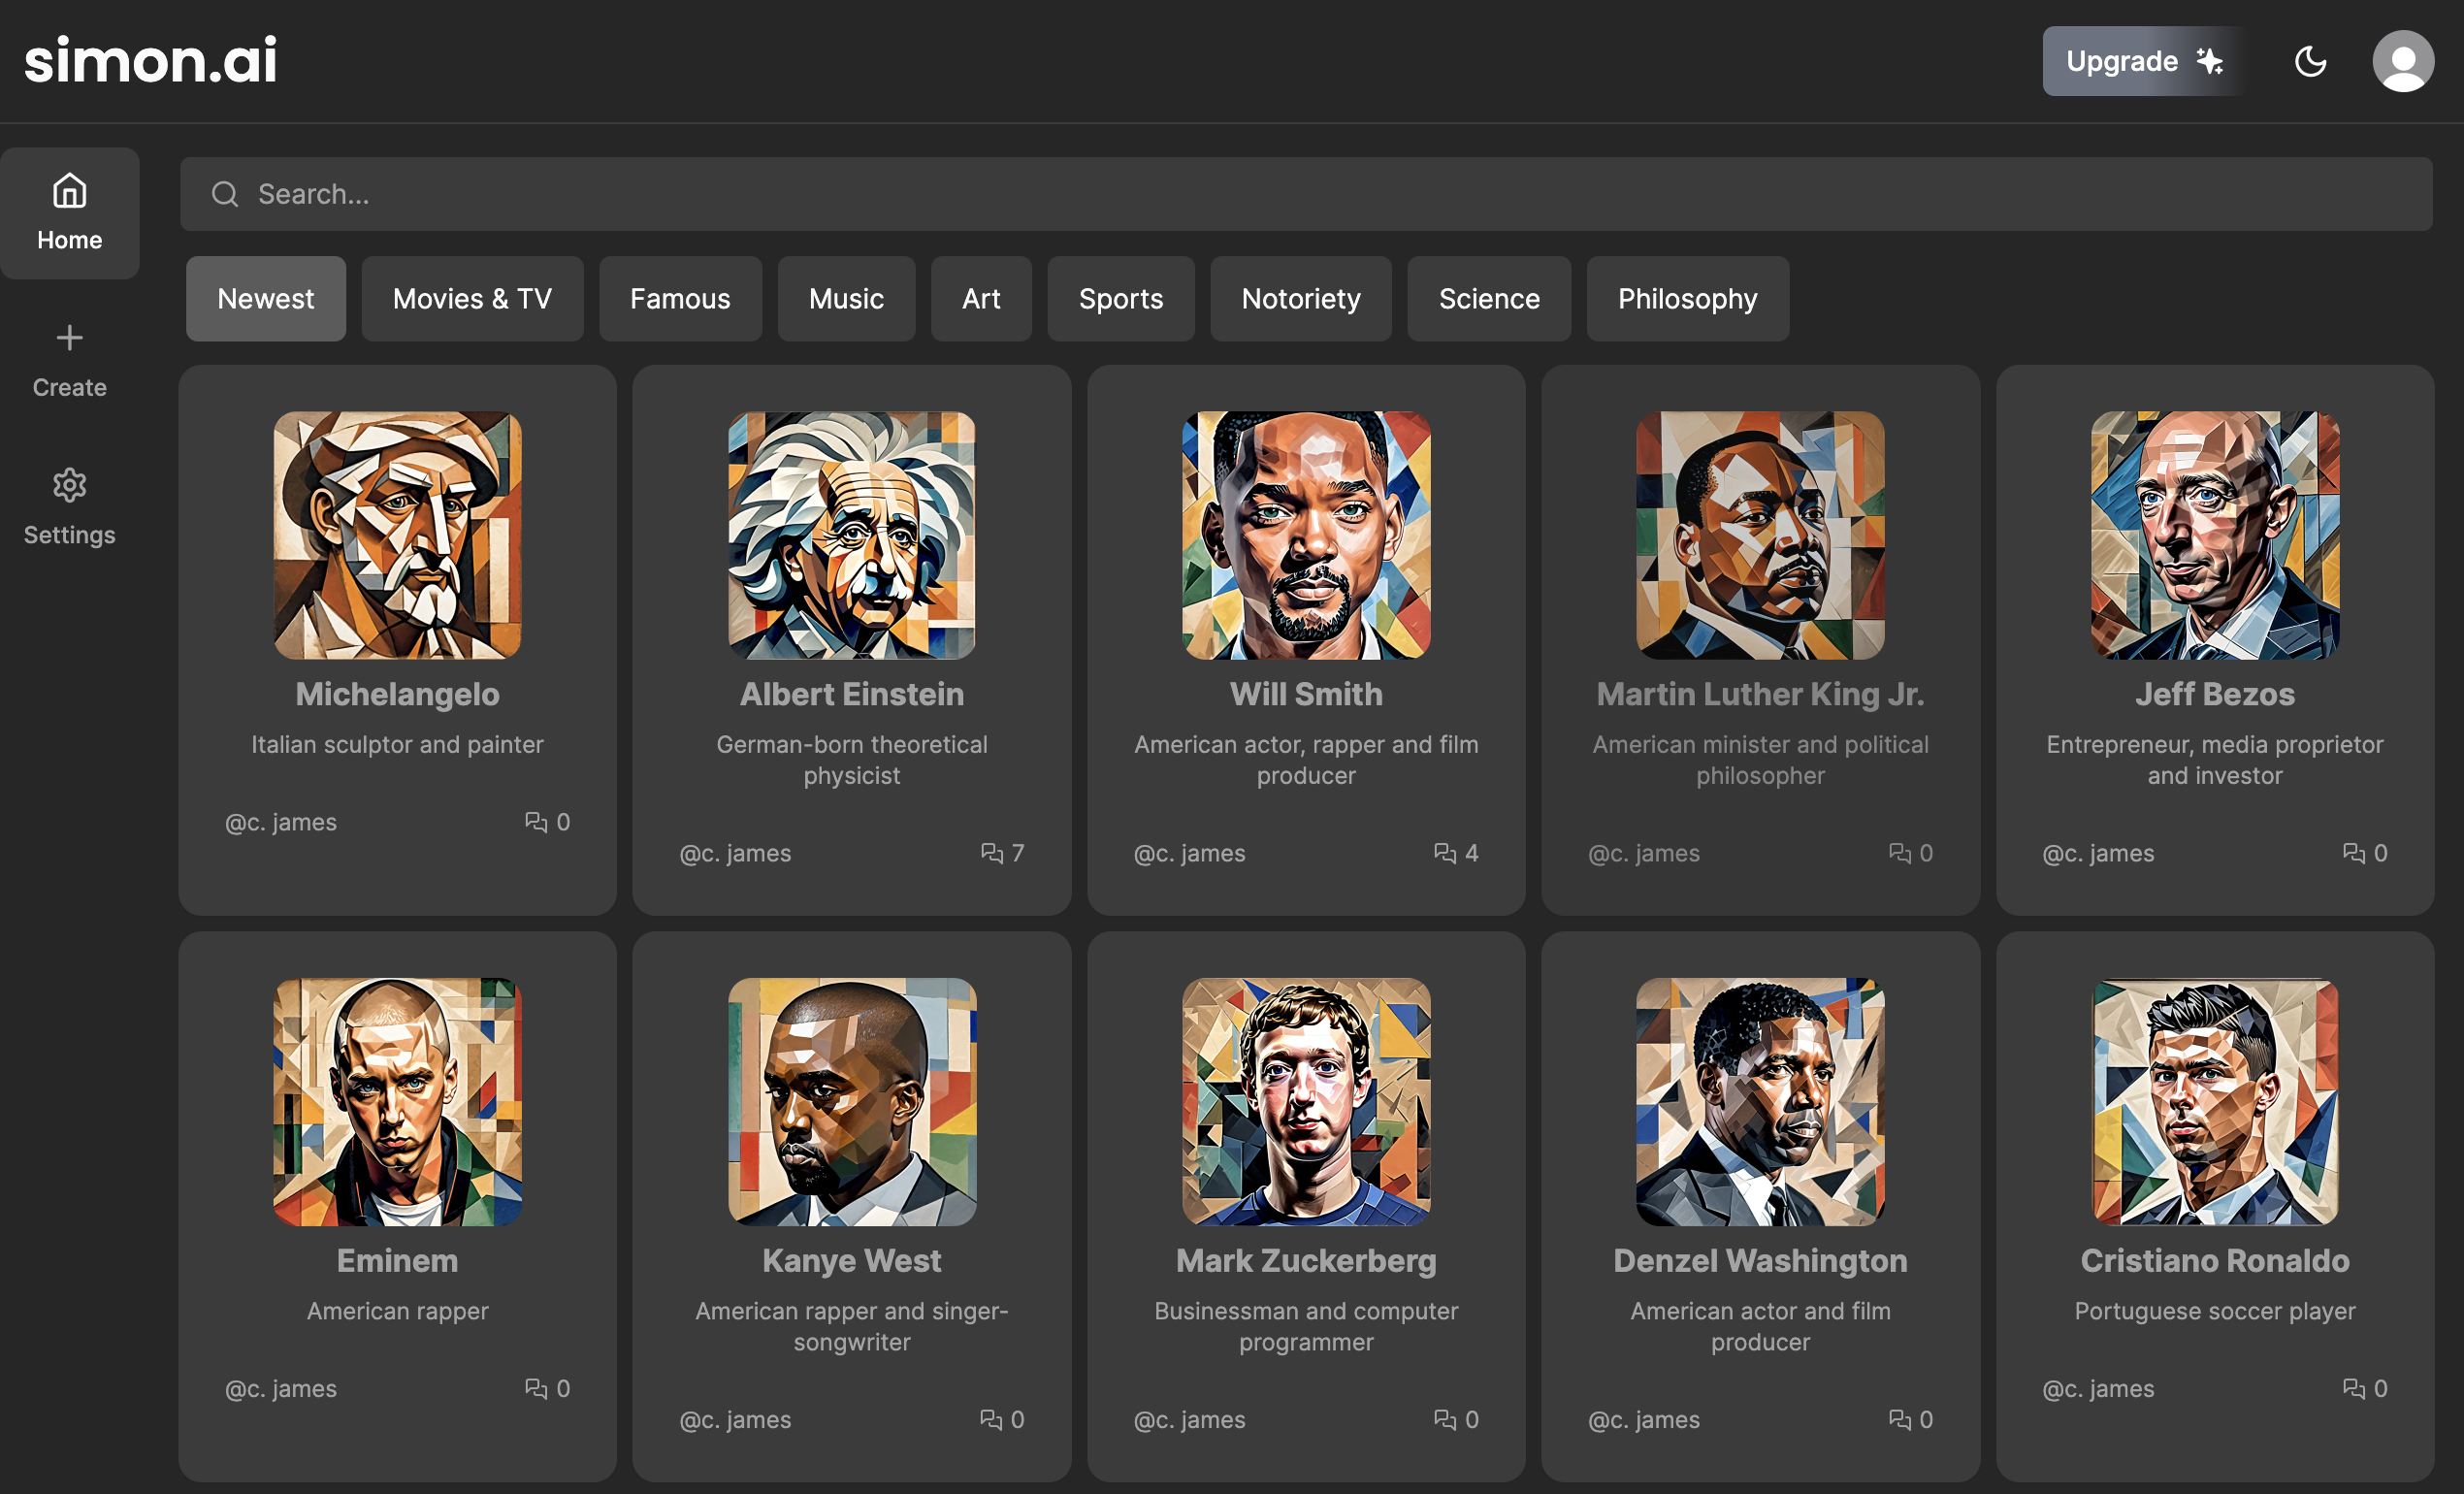Image resolution: width=2464 pixels, height=1494 pixels.
Task: Toggle dark mode moon icon
Action: 2310,62
